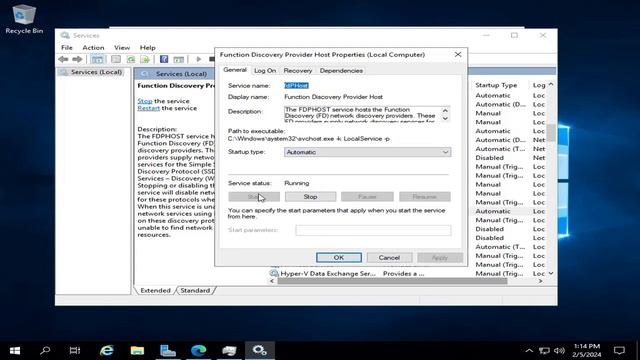The height and width of the screenshot is (360, 640).
Task: Switch to the Dependencies tab
Action: point(341,71)
